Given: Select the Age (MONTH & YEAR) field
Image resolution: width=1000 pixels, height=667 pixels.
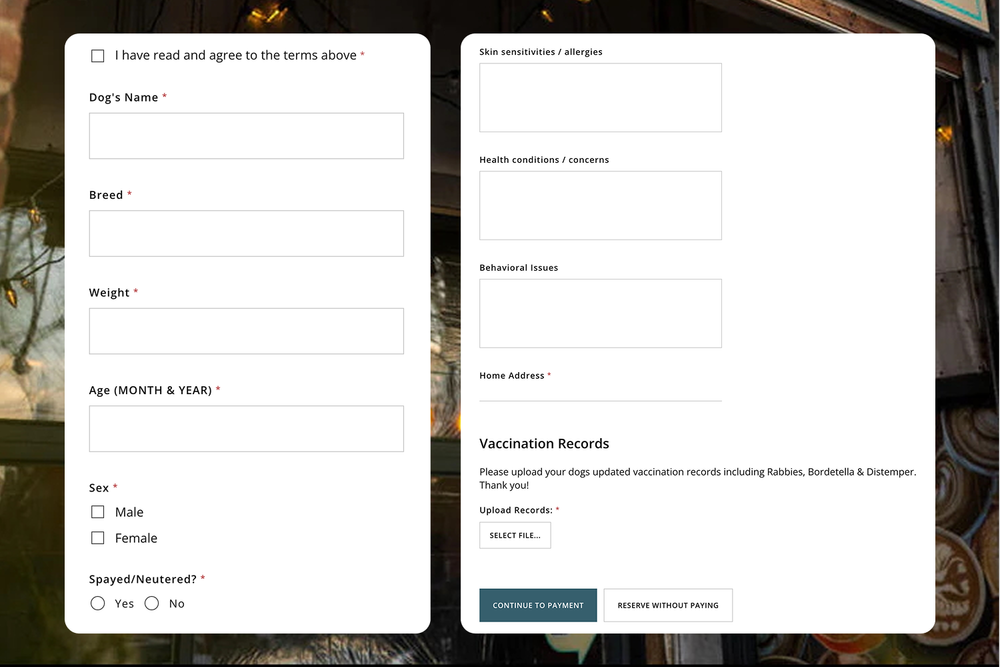Looking at the screenshot, I should click(246, 429).
